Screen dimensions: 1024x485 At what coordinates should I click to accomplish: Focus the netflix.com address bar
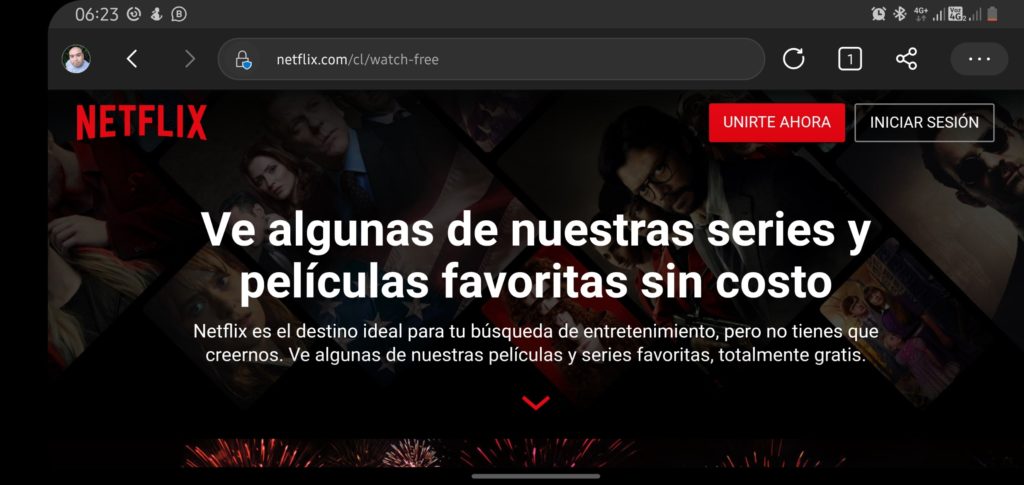(x=491, y=59)
